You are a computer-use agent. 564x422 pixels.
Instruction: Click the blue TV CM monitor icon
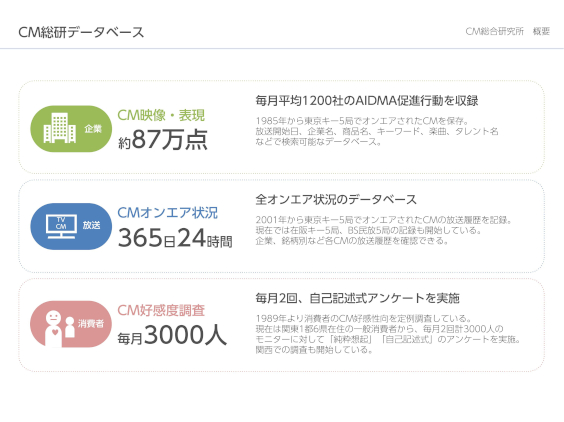point(61,227)
